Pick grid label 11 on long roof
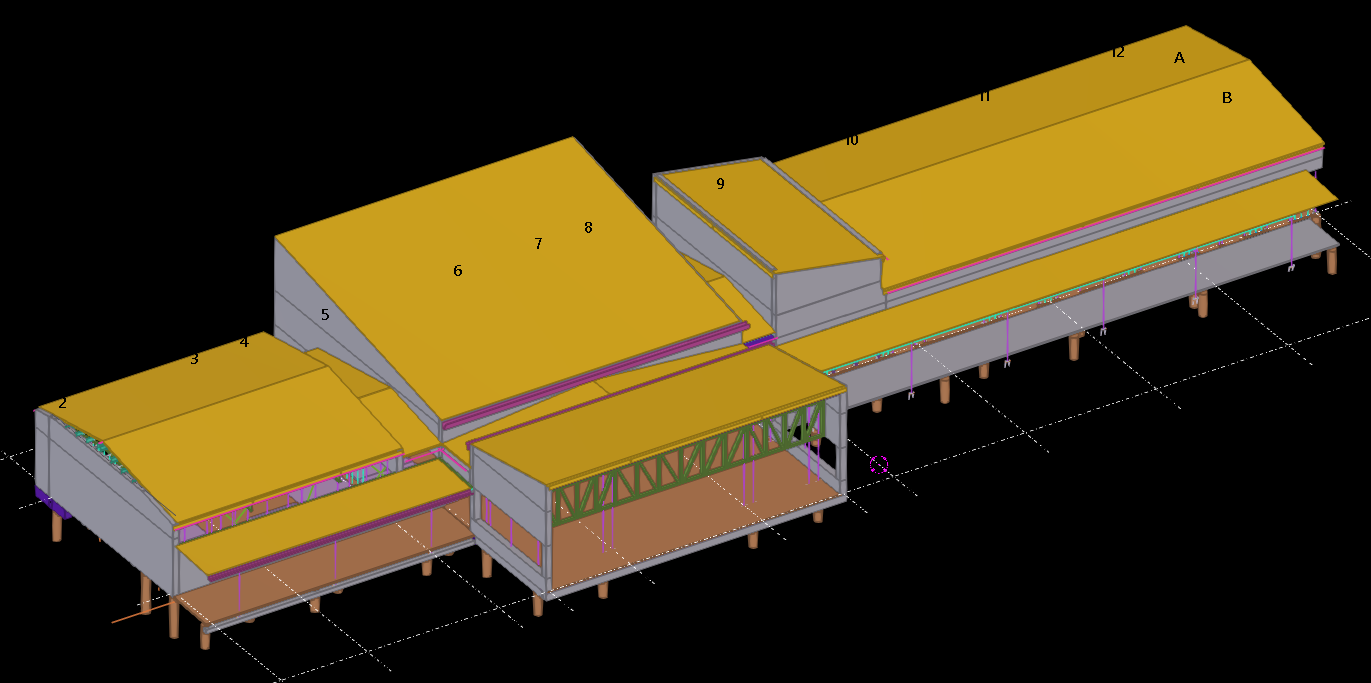The width and height of the screenshot is (1371, 683). click(984, 96)
